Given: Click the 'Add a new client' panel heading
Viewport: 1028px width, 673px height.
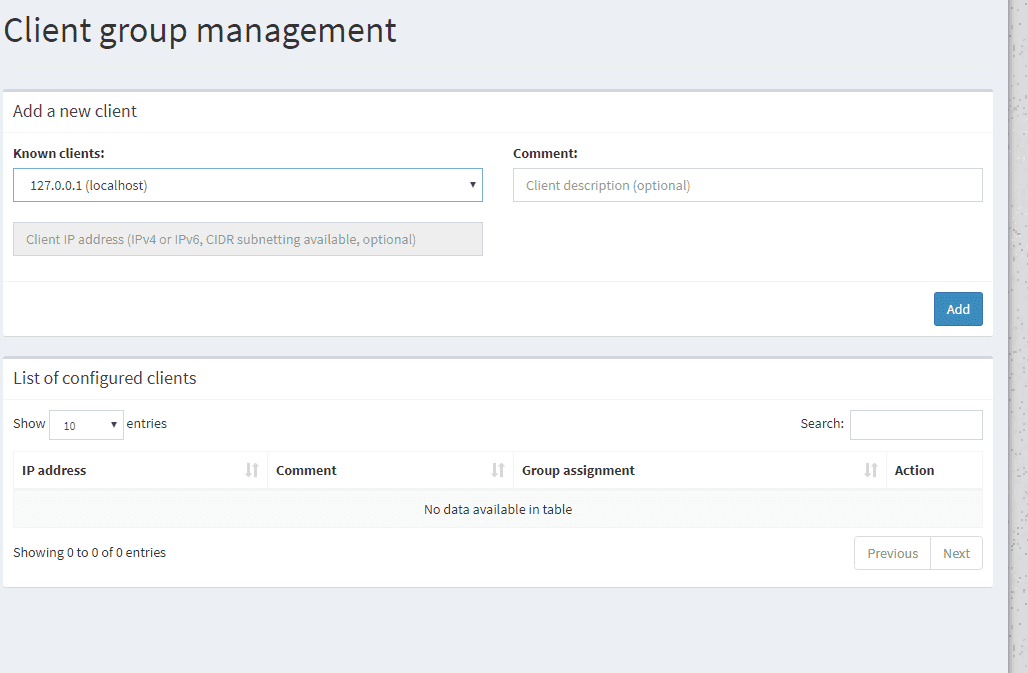Looking at the screenshot, I should point(75,111).
